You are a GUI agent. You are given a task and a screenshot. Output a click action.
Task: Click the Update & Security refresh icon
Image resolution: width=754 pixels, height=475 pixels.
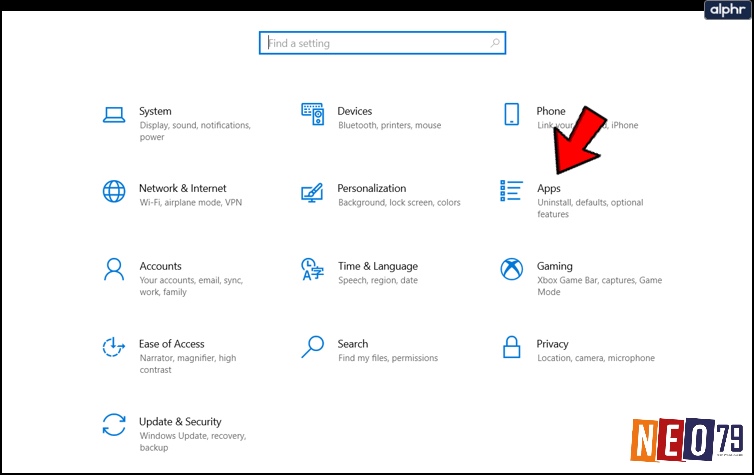coord(114,425)
